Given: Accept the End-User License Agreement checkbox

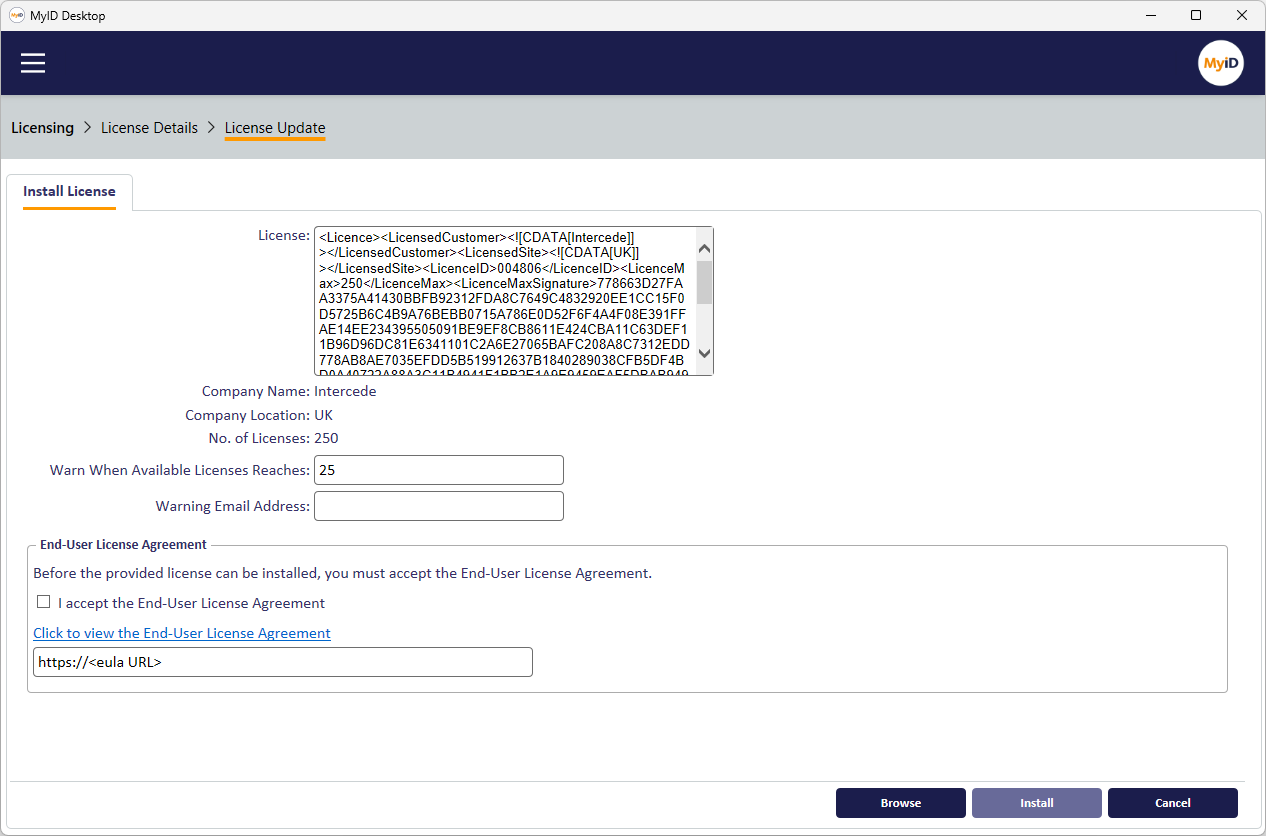Looking at the screenshot, I should click(x=44, y=602).
